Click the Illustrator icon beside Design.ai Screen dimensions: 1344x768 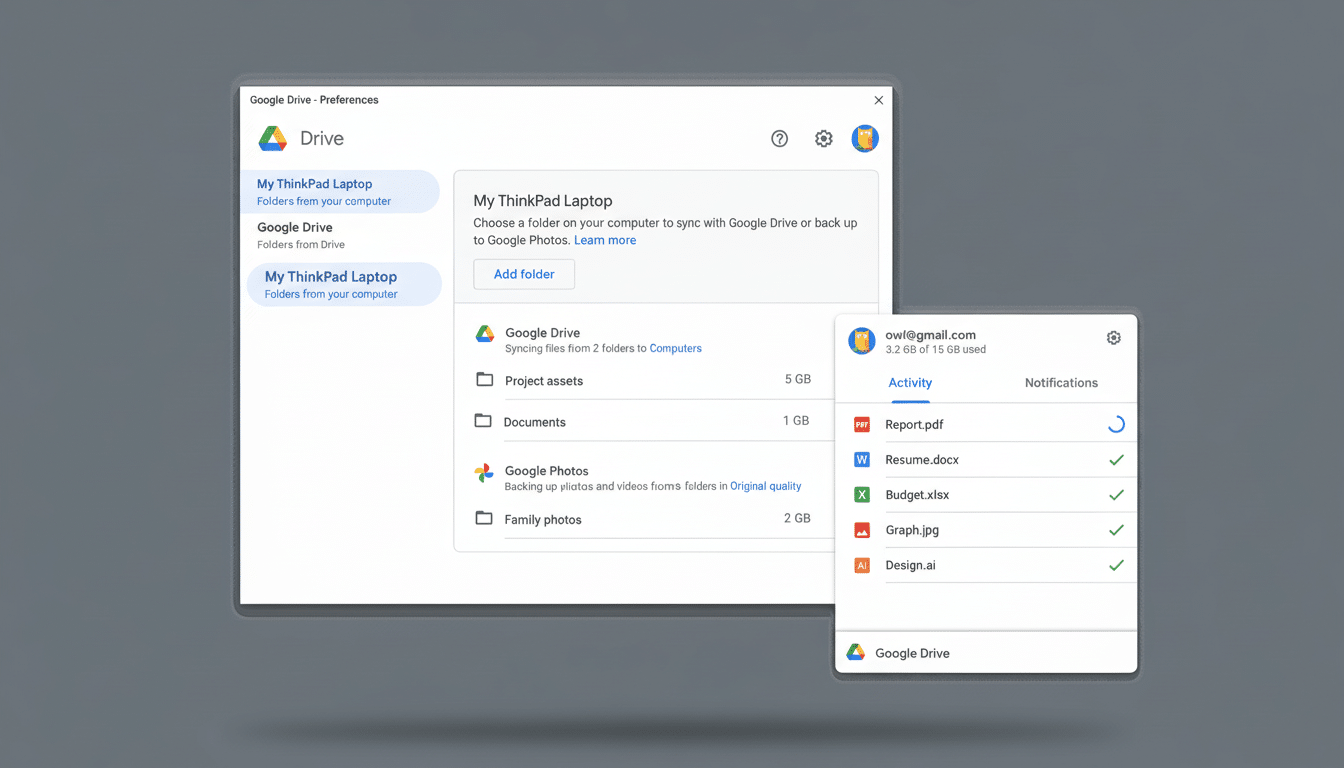[x=861, y=564]
